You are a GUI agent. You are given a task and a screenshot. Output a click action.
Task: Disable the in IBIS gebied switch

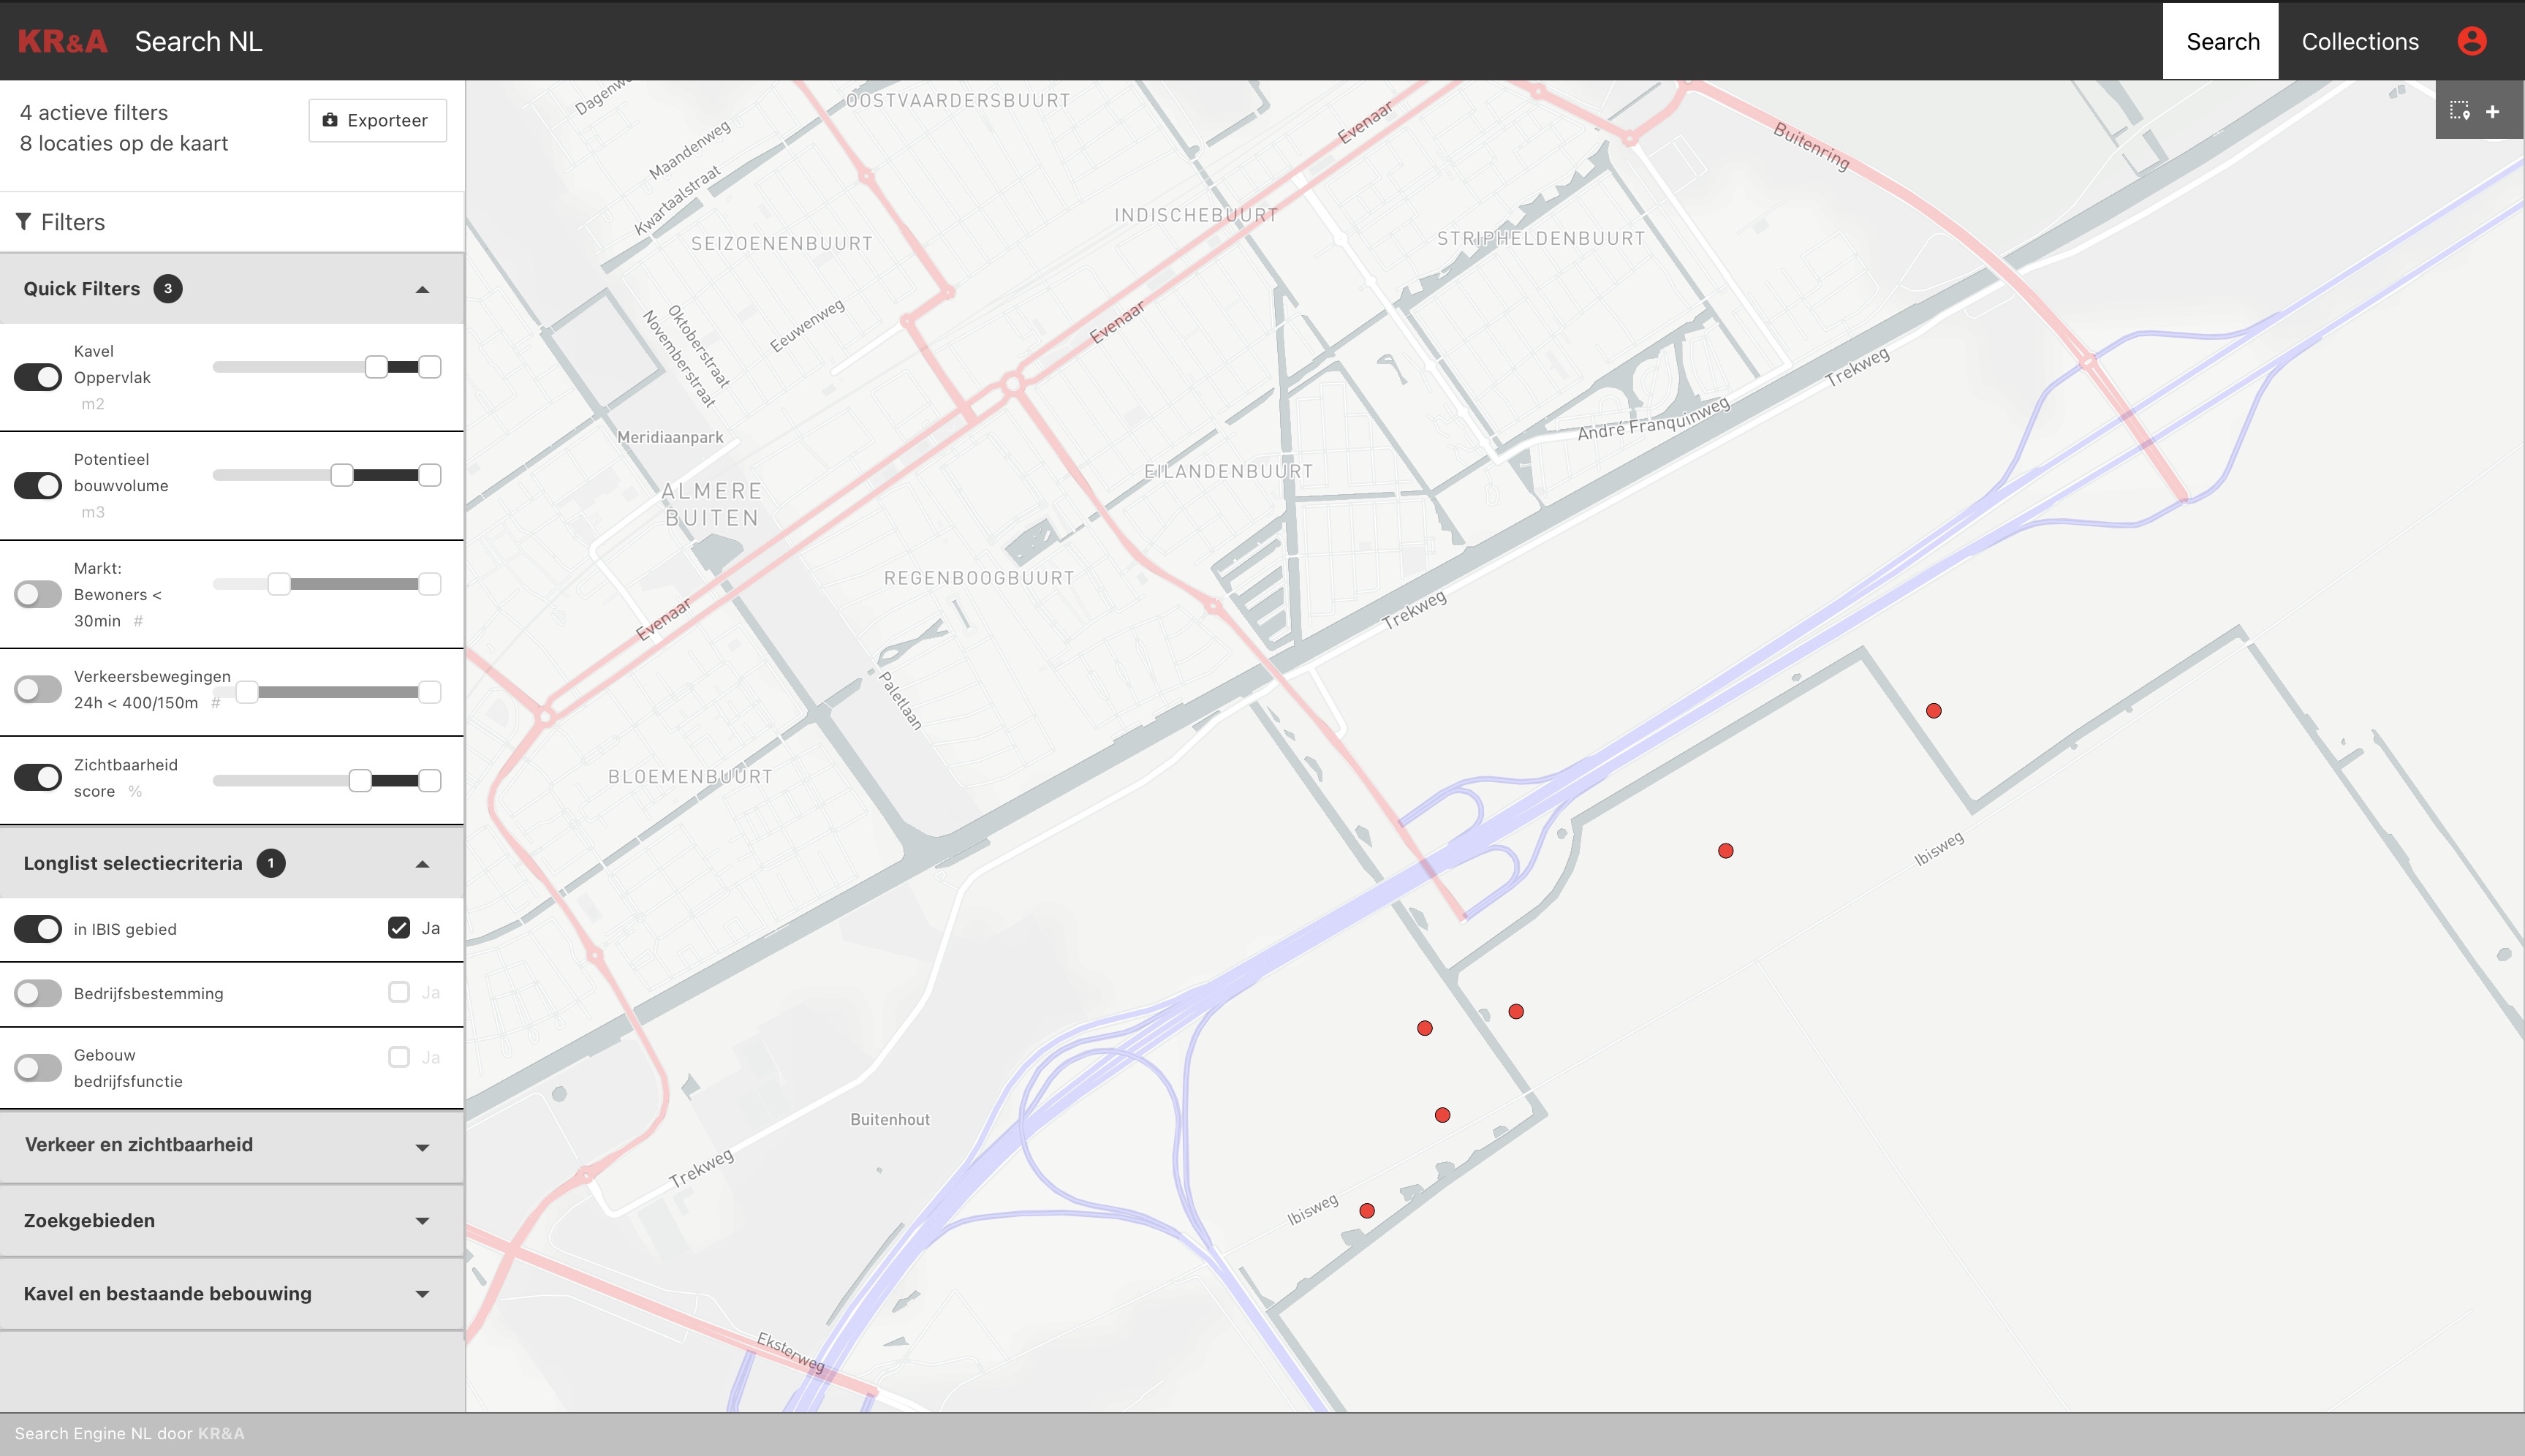[38, 929]
